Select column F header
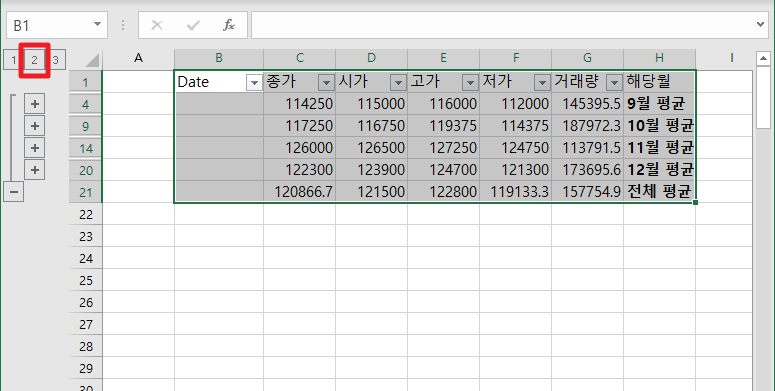This screenshot has width=775, height=391. [x=516, y=59]
